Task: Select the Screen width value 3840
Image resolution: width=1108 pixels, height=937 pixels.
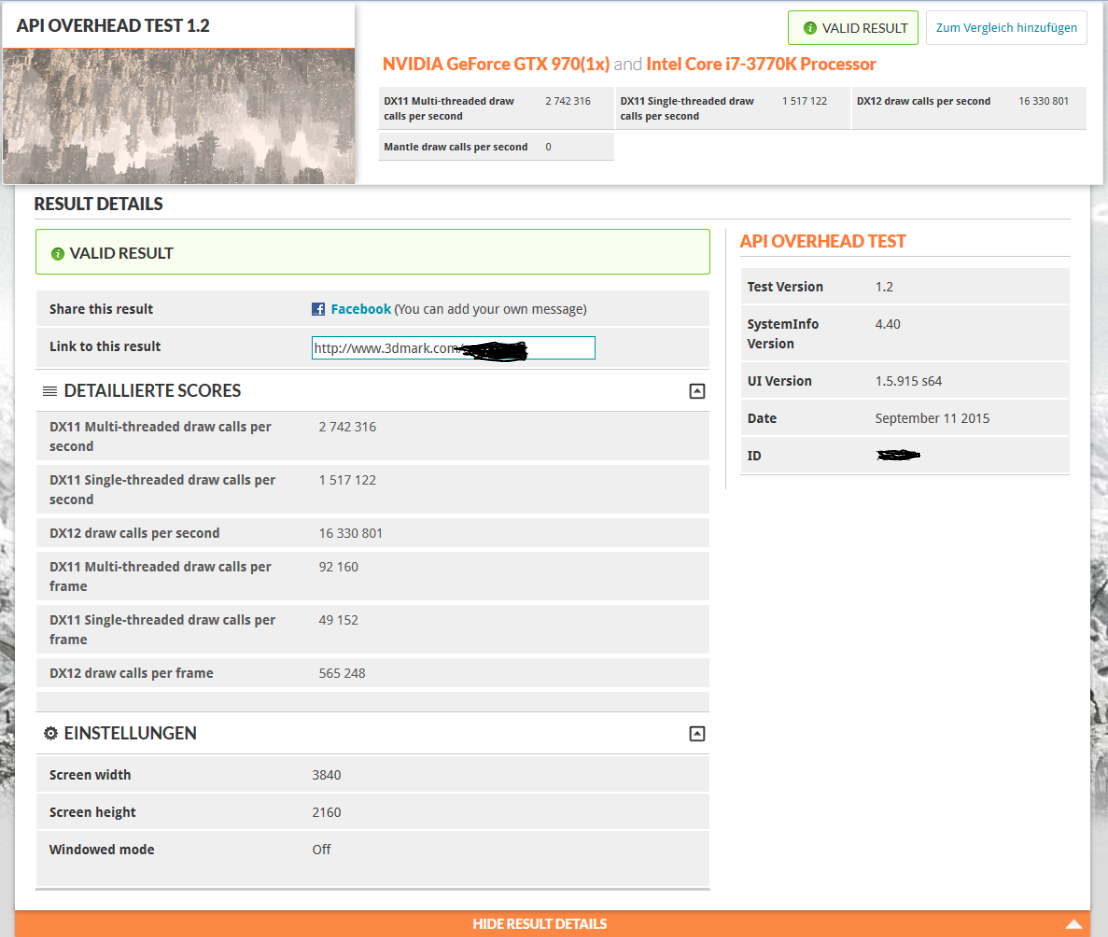Action: pos(326,774)
